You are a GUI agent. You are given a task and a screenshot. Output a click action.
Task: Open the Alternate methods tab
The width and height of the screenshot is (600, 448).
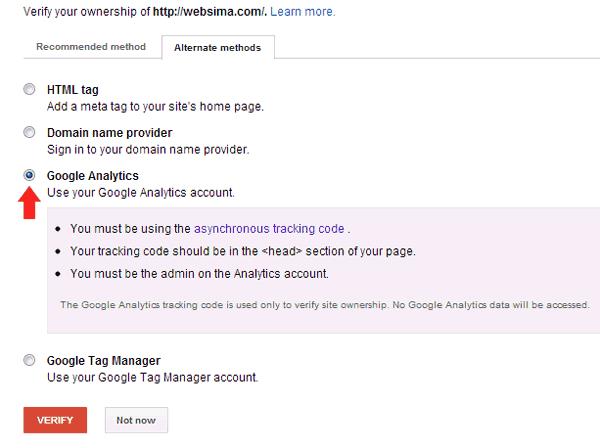point(218,47)
